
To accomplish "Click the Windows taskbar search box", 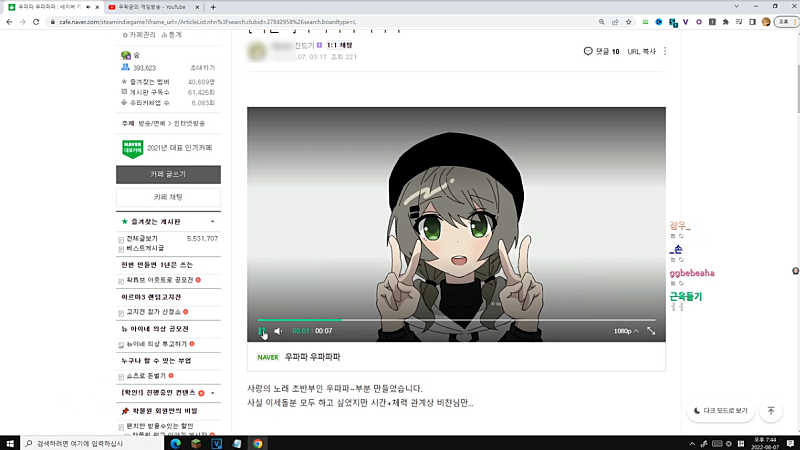I will click(x=93, y=443).
